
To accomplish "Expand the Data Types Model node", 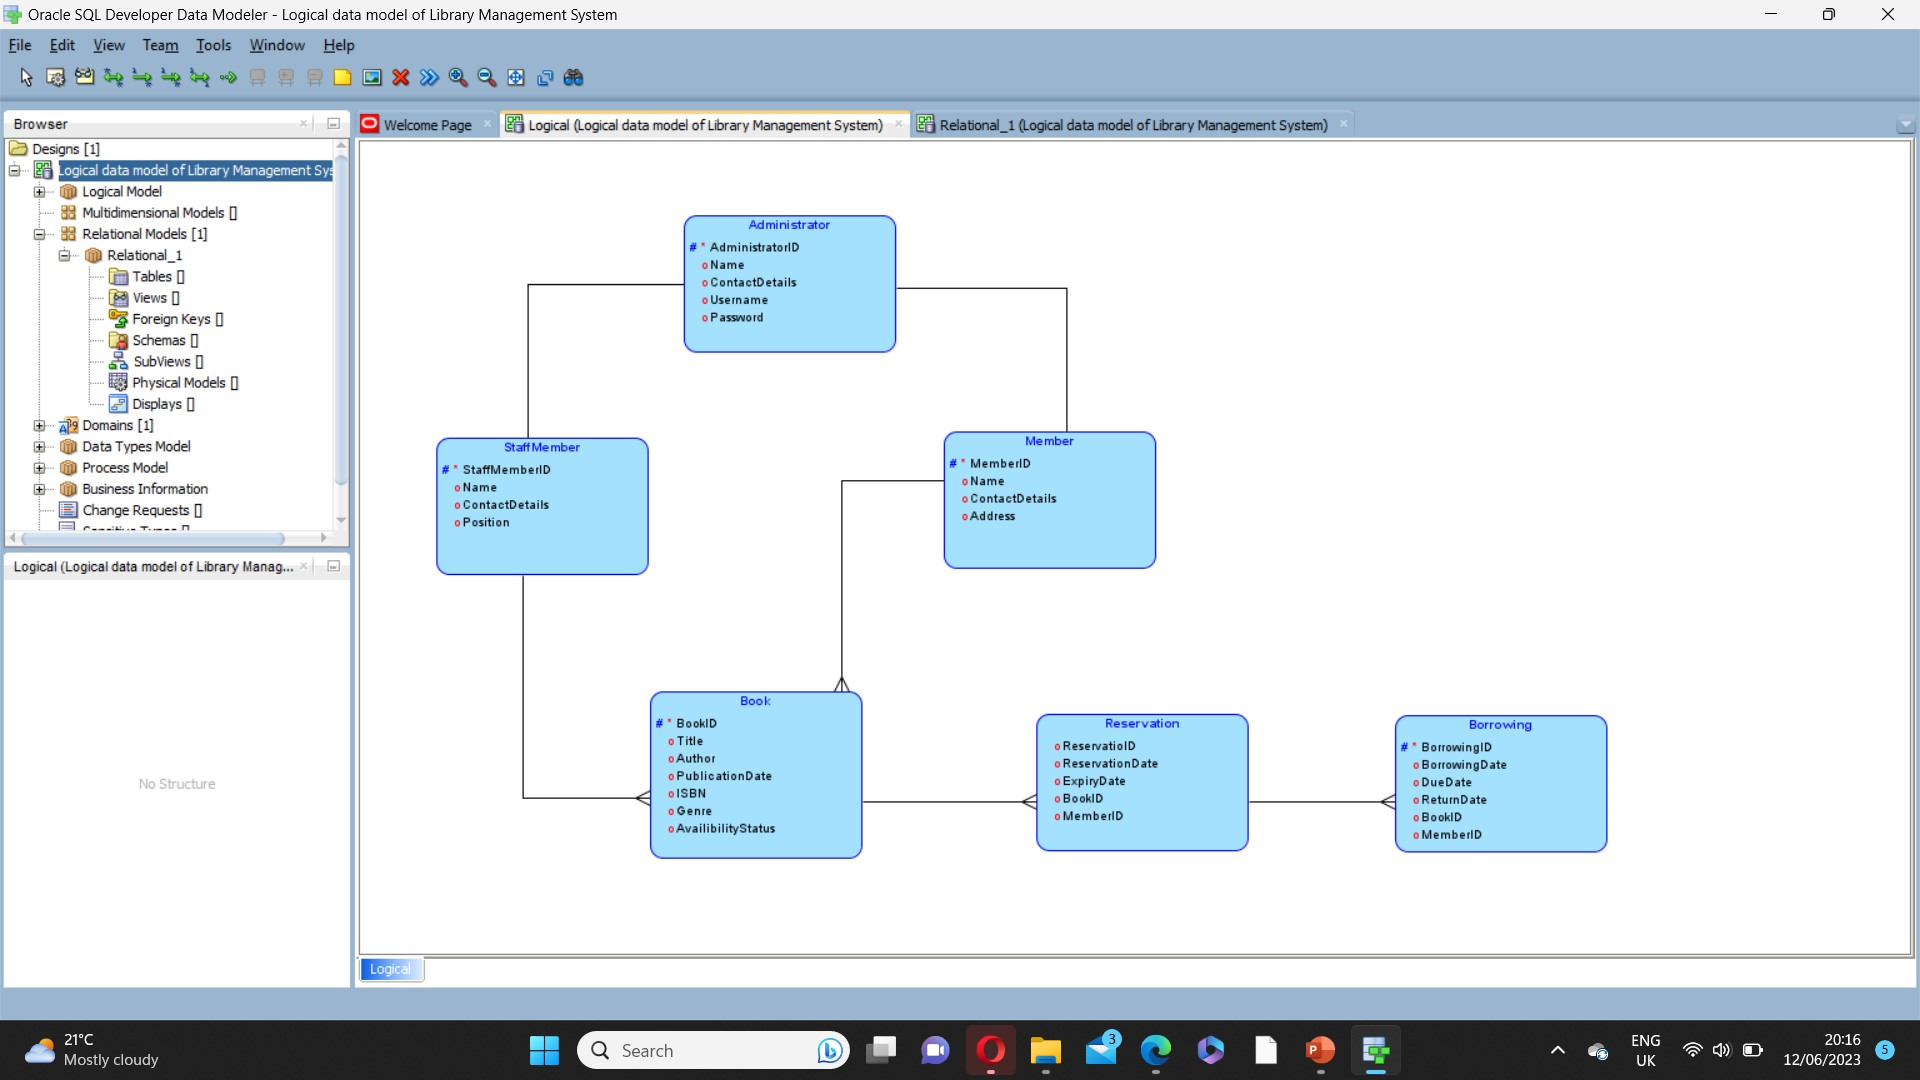I will coord(39,447).
